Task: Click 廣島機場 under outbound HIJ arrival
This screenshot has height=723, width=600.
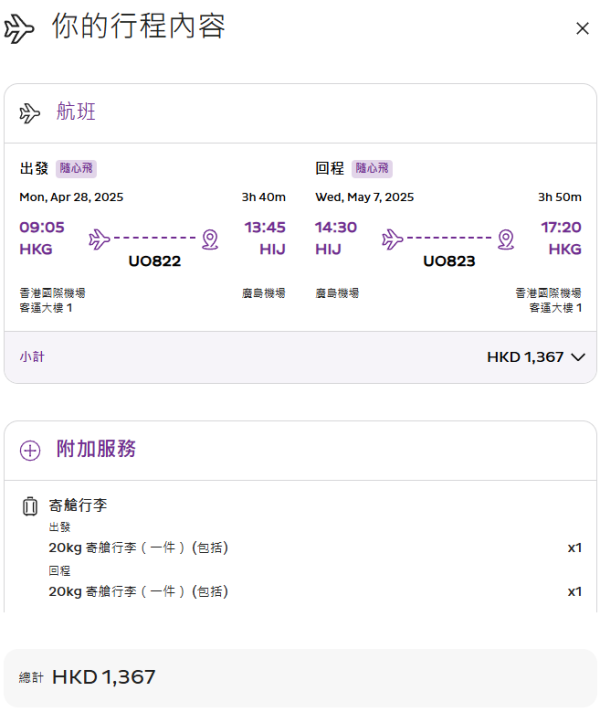Action: point(264,293)
